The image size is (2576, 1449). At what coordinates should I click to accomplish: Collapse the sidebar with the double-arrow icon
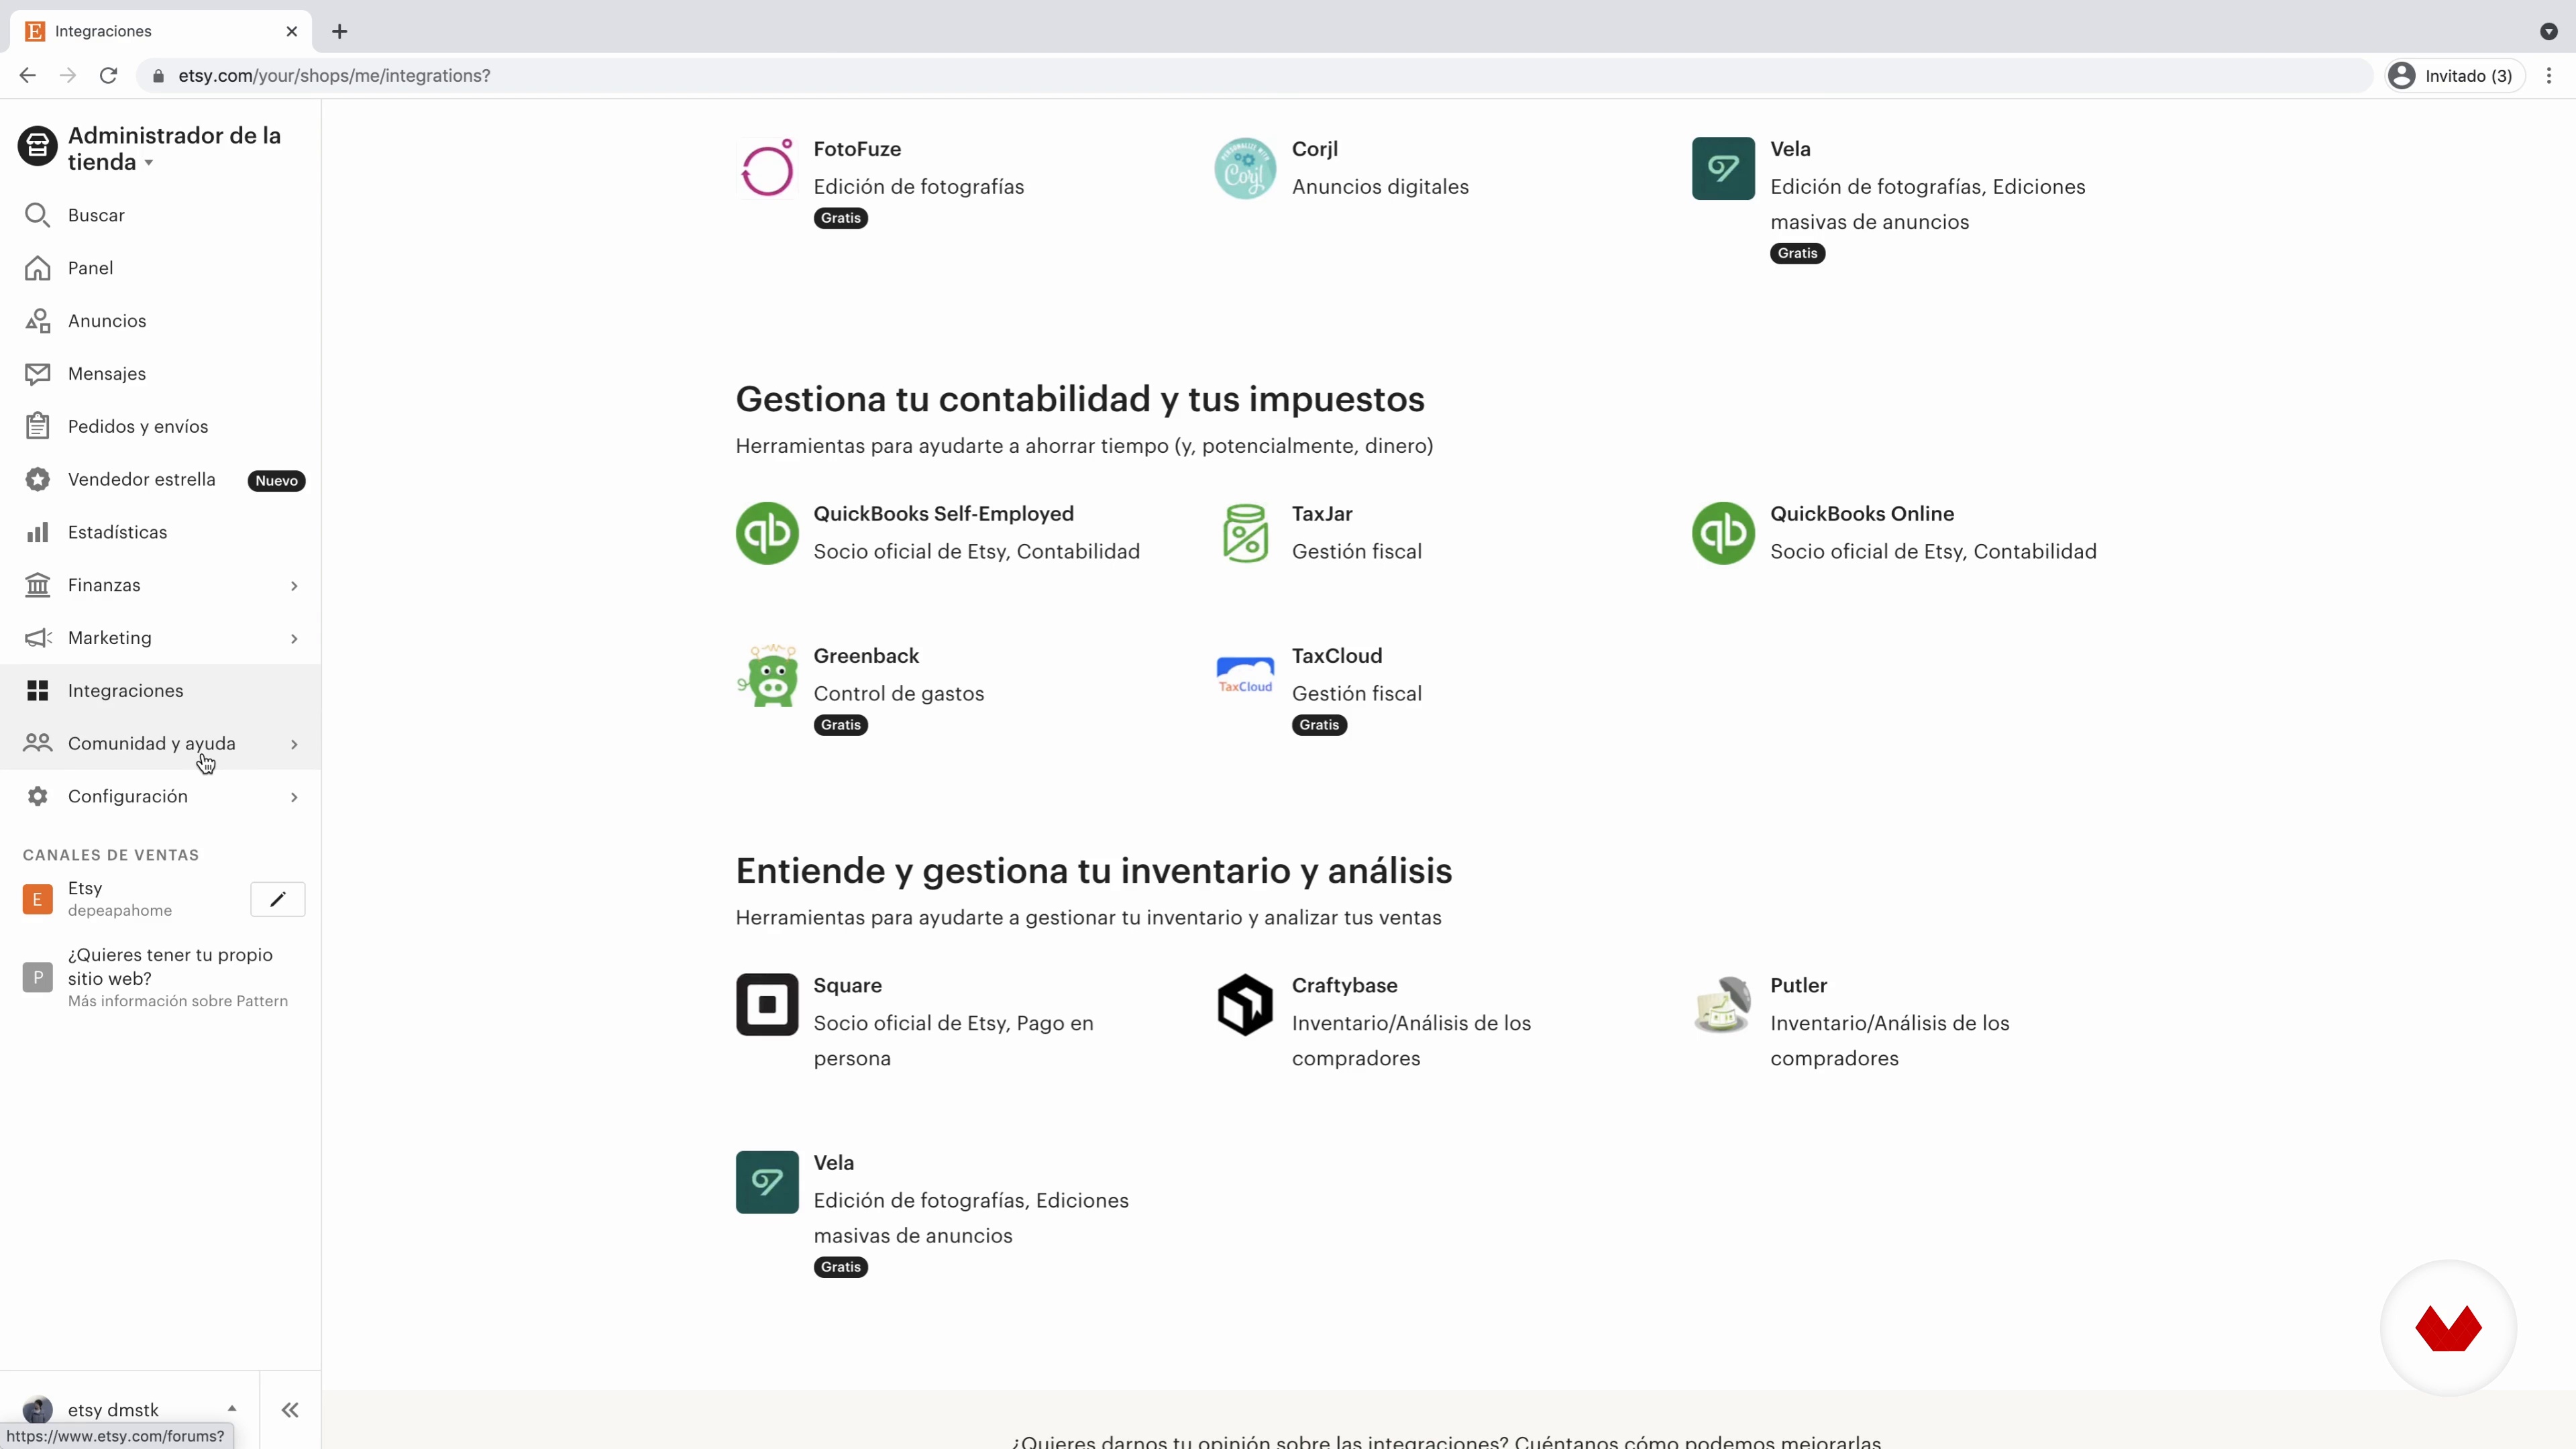(x=290, y=1410)
